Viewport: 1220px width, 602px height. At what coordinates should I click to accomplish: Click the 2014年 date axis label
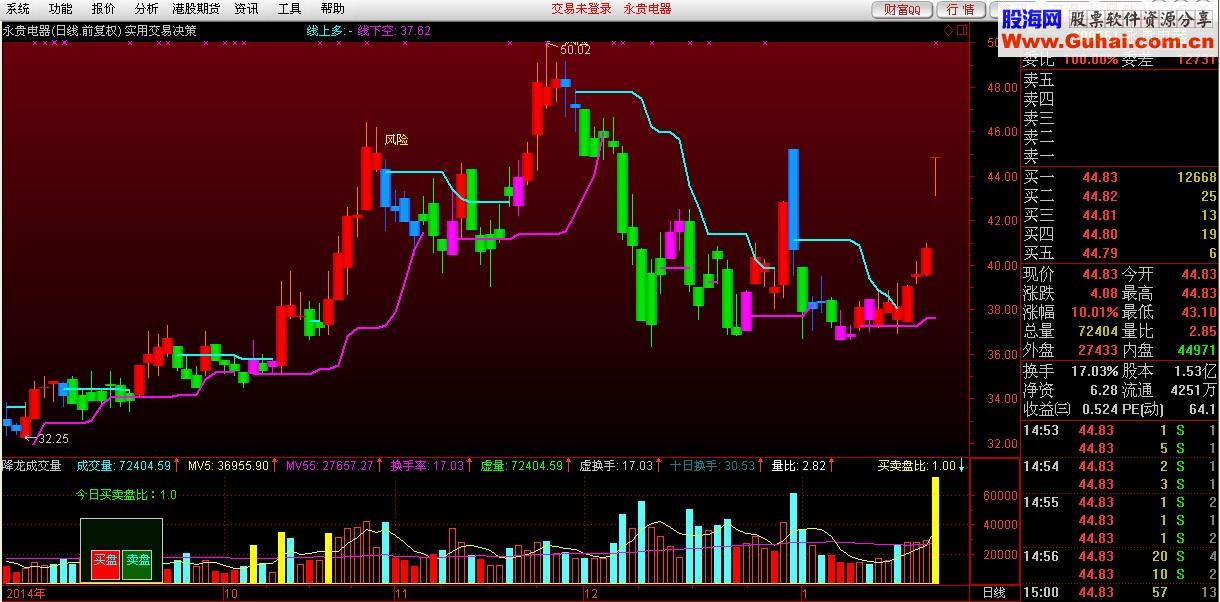pyautogui.click(x=25, y=593)
